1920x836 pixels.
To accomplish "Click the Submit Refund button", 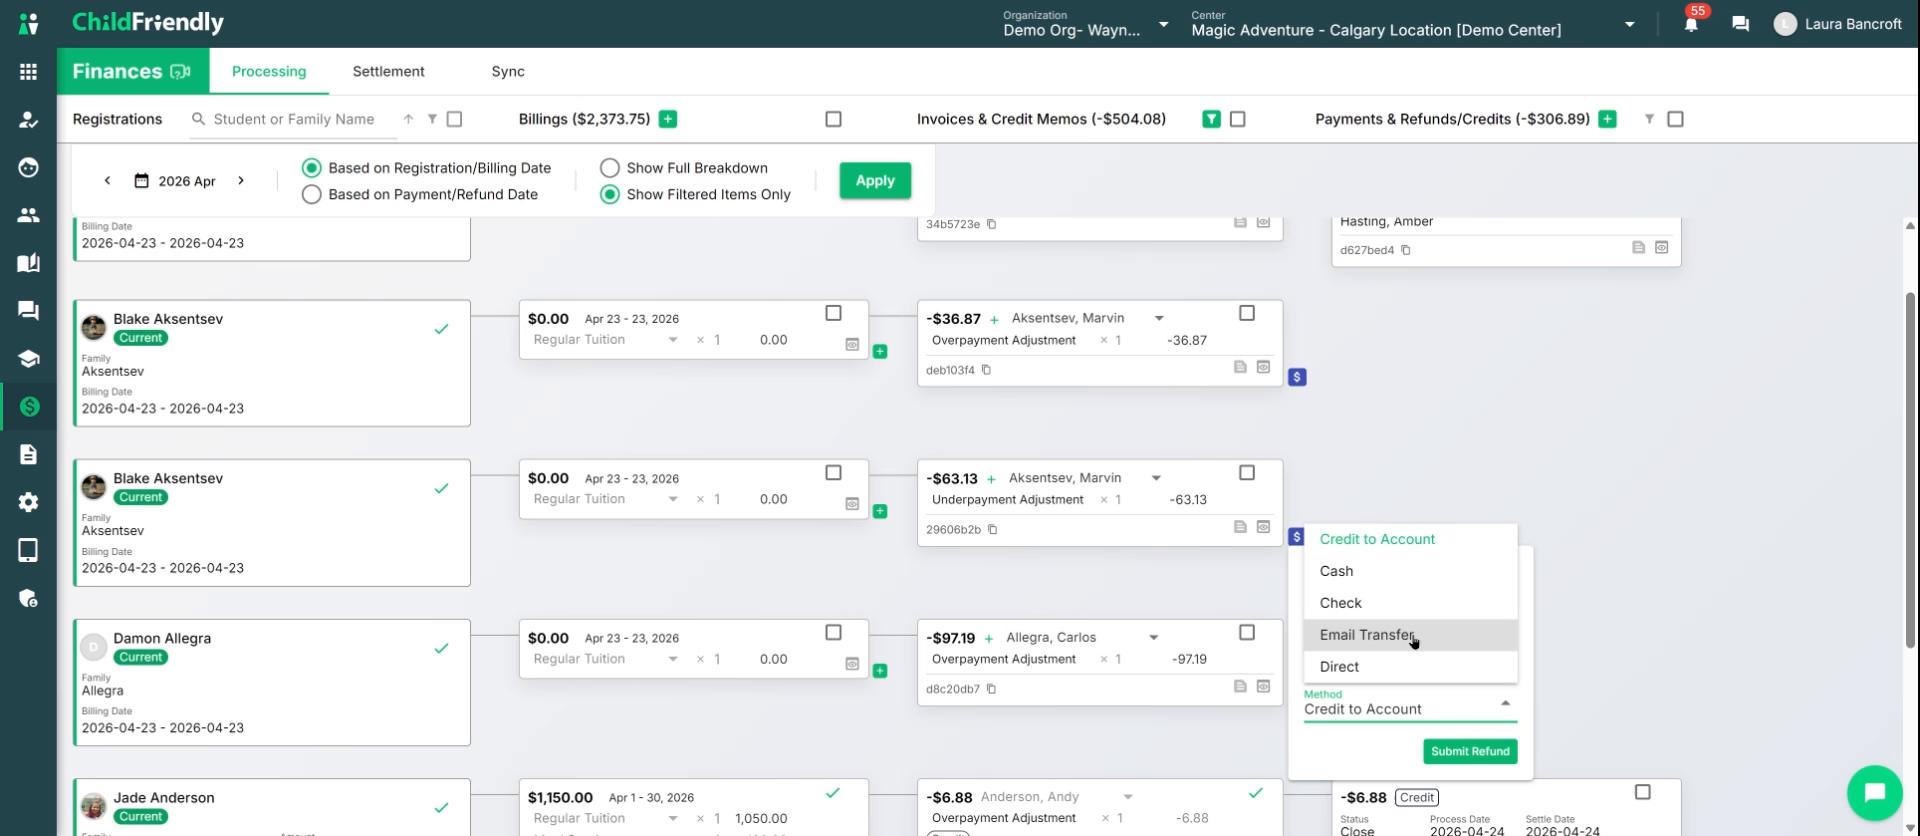I will tap(1470, 751).
